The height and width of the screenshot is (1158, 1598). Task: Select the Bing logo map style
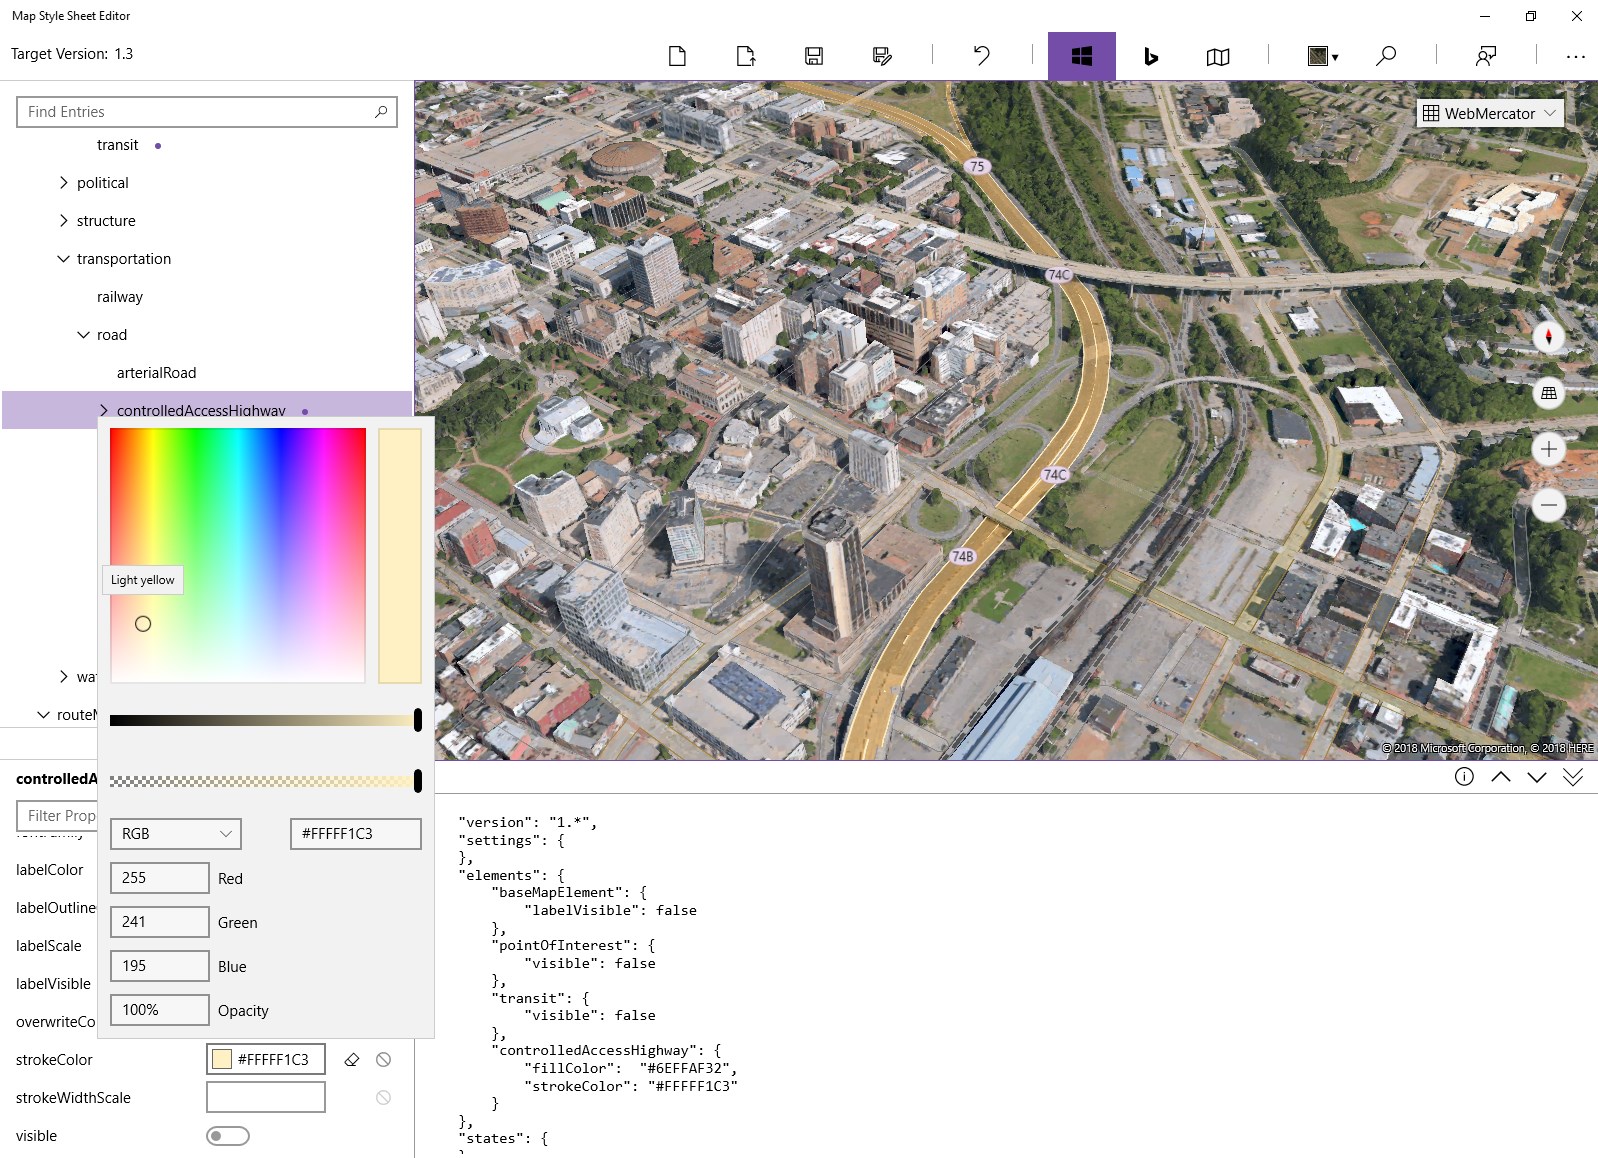1150,56
